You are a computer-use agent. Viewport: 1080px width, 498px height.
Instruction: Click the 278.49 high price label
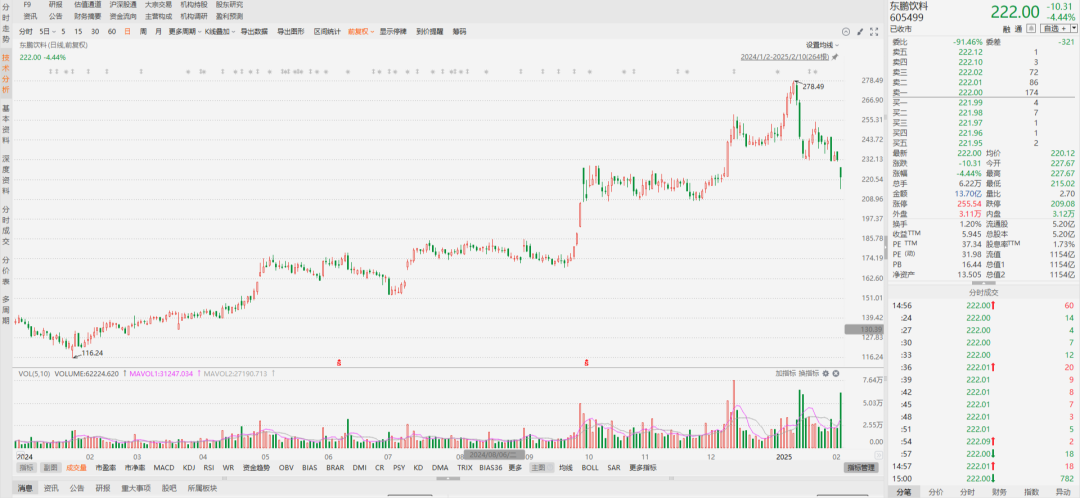813,87
